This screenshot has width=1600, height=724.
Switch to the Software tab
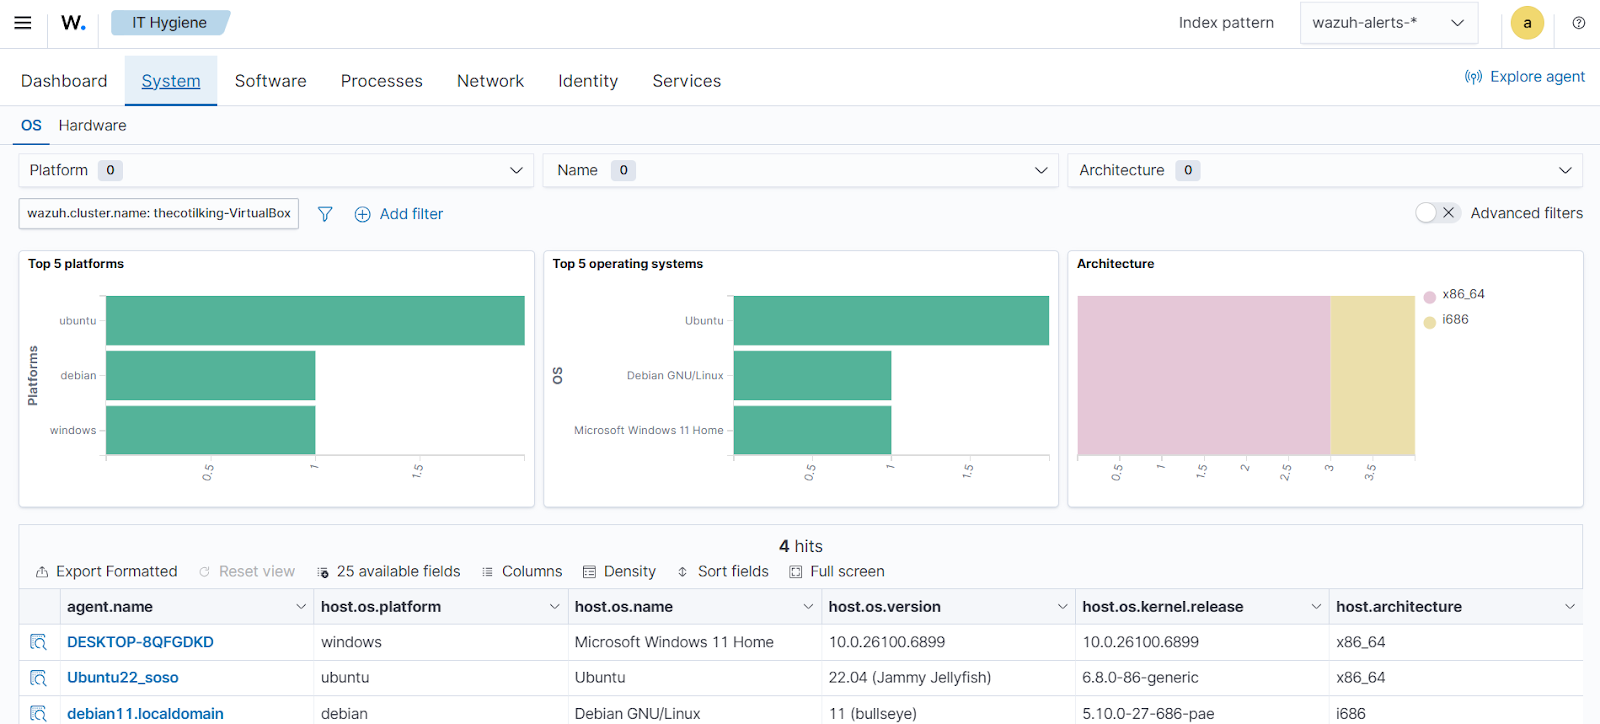(x=270, y=81)
